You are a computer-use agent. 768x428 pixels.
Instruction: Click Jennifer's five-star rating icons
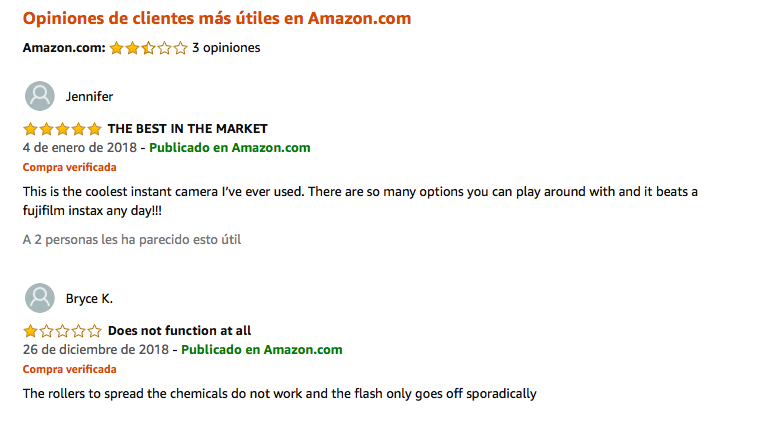[62, 129]
